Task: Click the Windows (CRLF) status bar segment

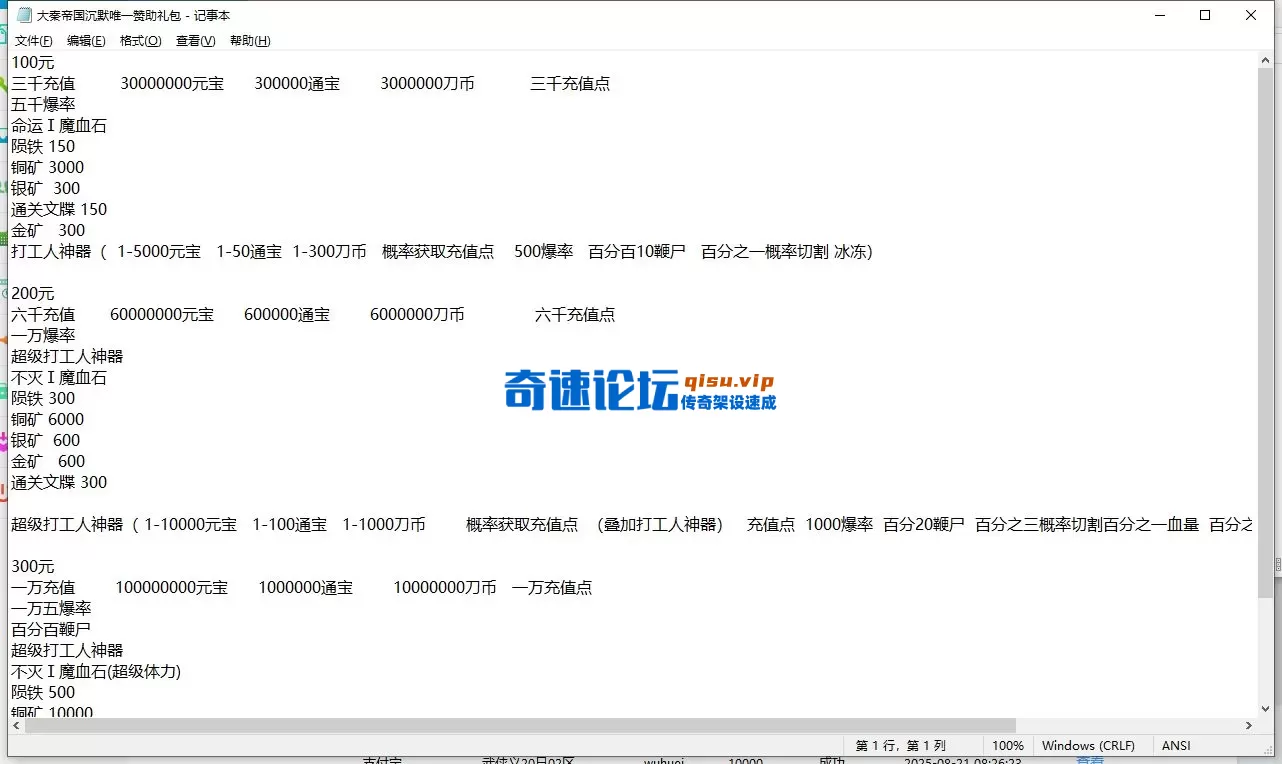Action: click(x=1089, y=745)
